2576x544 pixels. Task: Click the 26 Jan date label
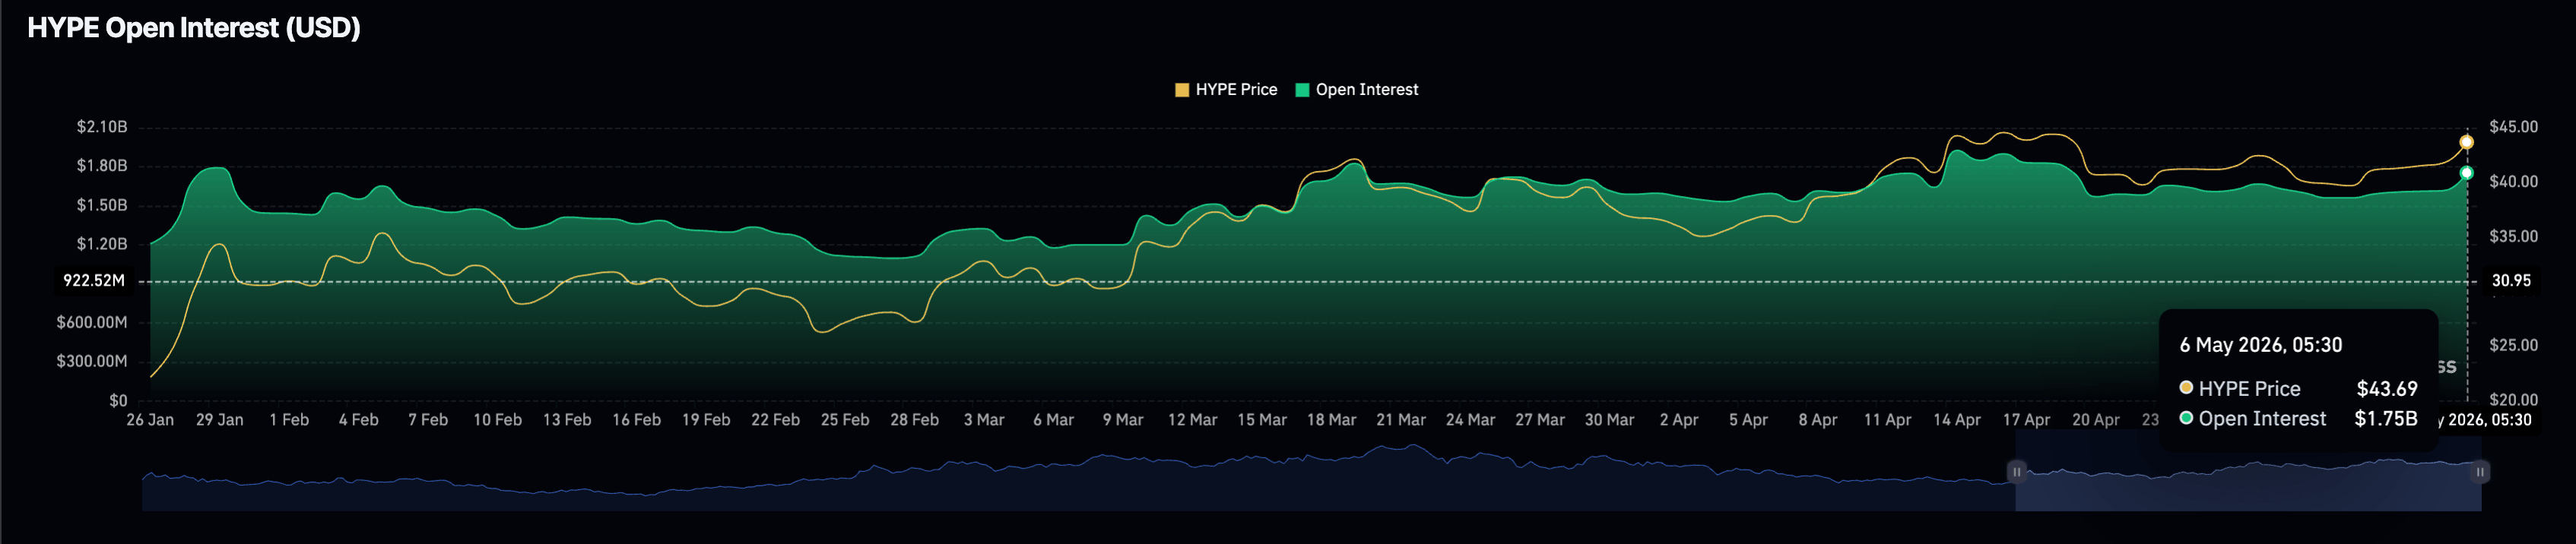(x=150, y=420)
